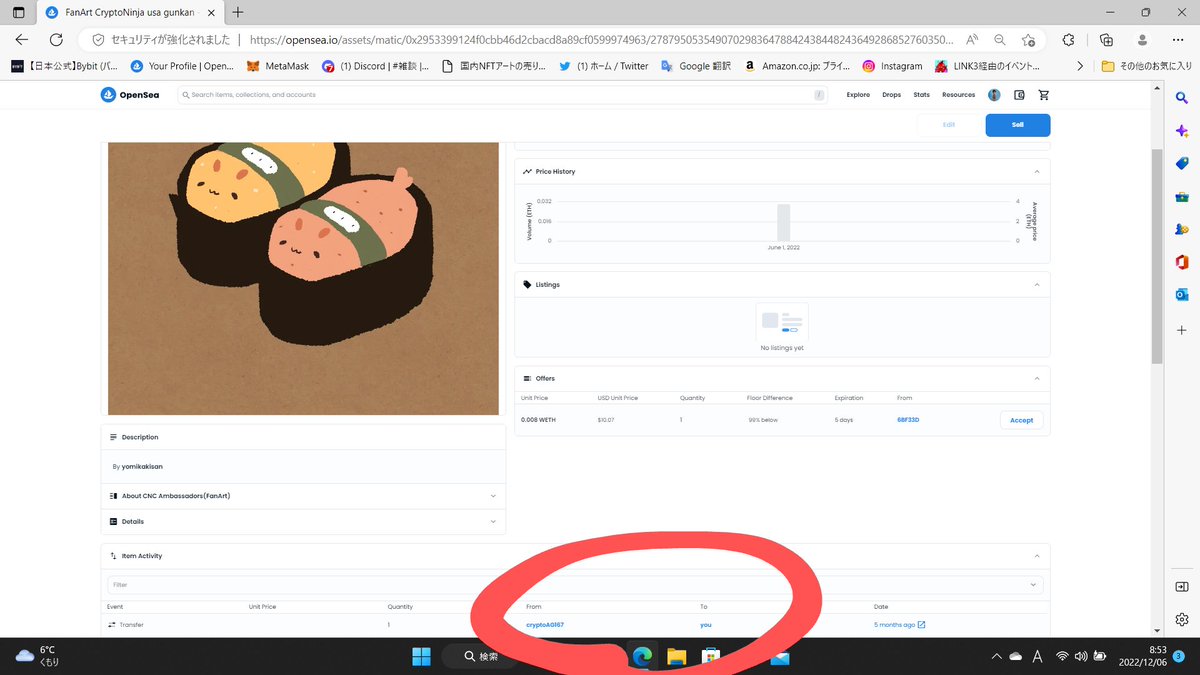This screenshot has height=675, width=1200.
Task: Open Edge sidebar settings gear
Action: [x=1182, y=619]
